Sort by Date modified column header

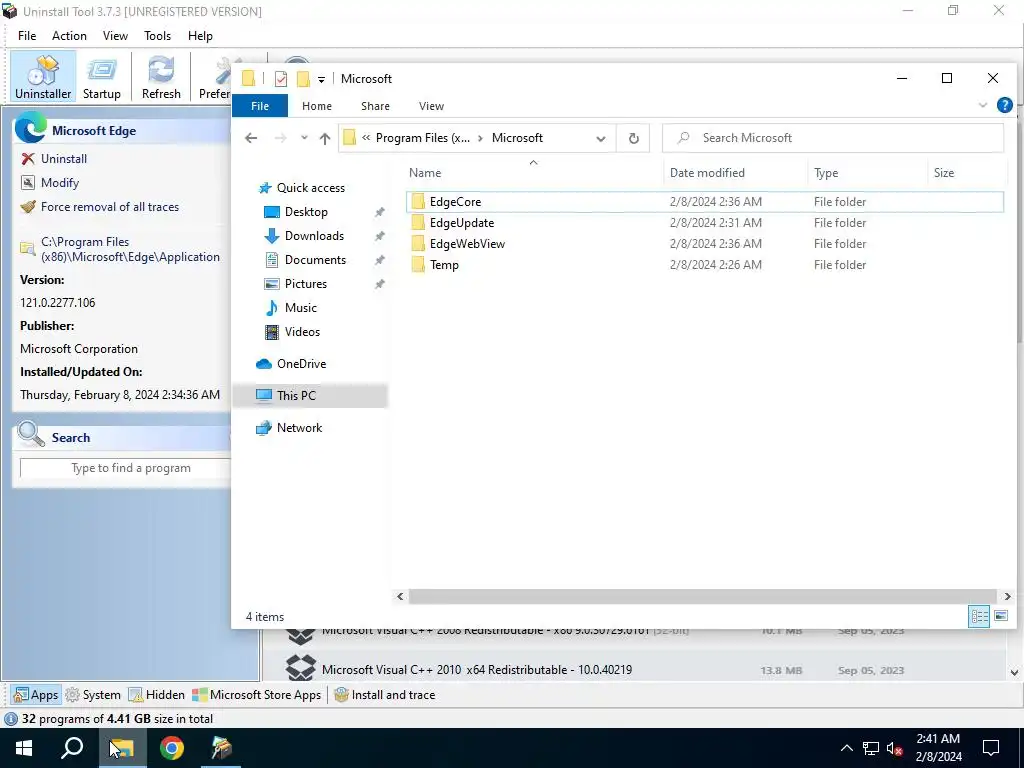click(735, 172)
